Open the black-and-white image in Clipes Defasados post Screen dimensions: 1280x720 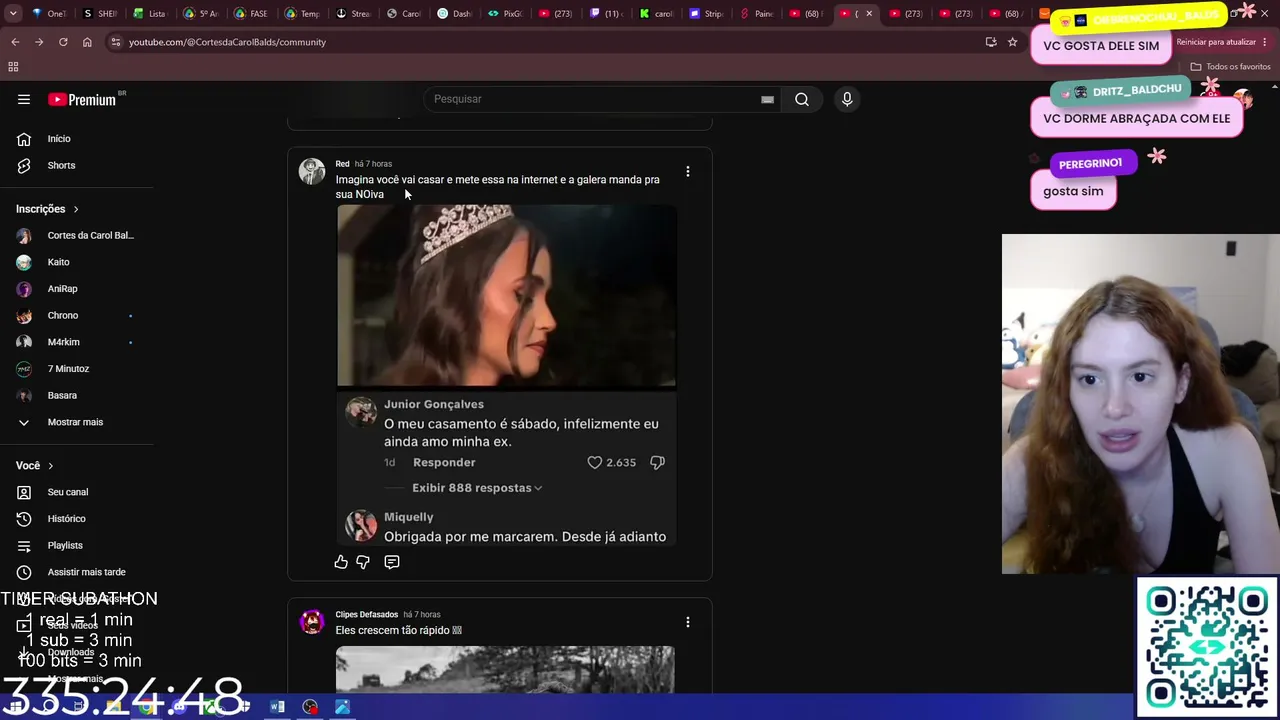point(505,669)
